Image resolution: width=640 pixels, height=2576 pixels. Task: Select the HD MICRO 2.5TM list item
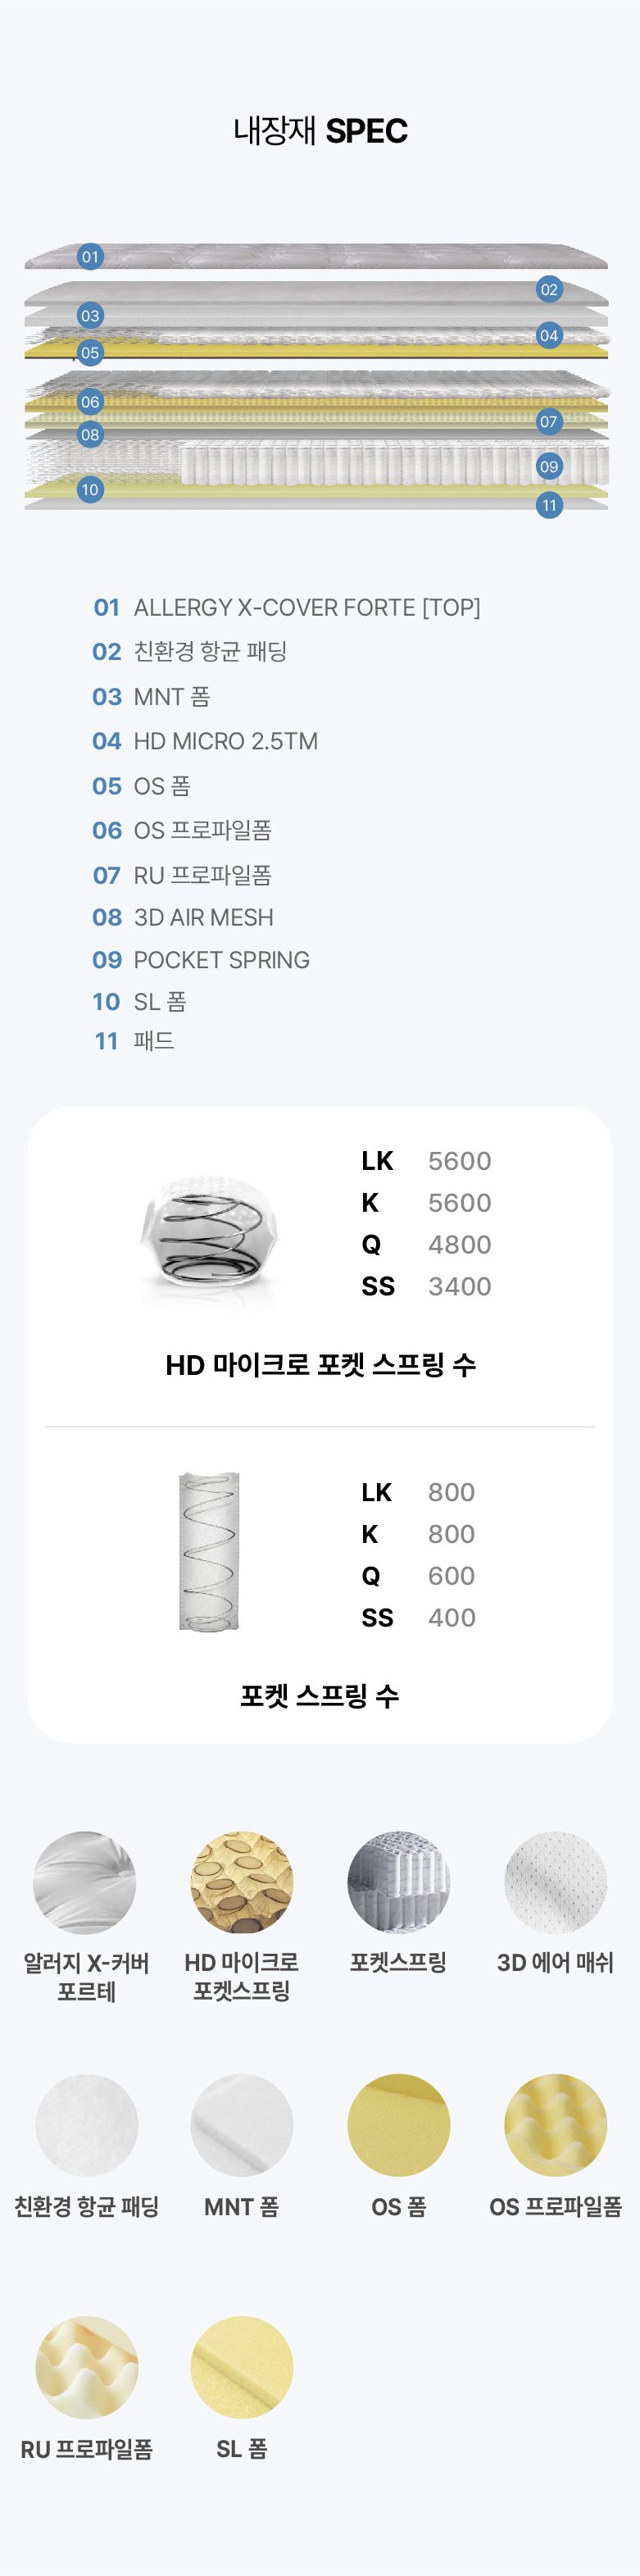[205, 741]
